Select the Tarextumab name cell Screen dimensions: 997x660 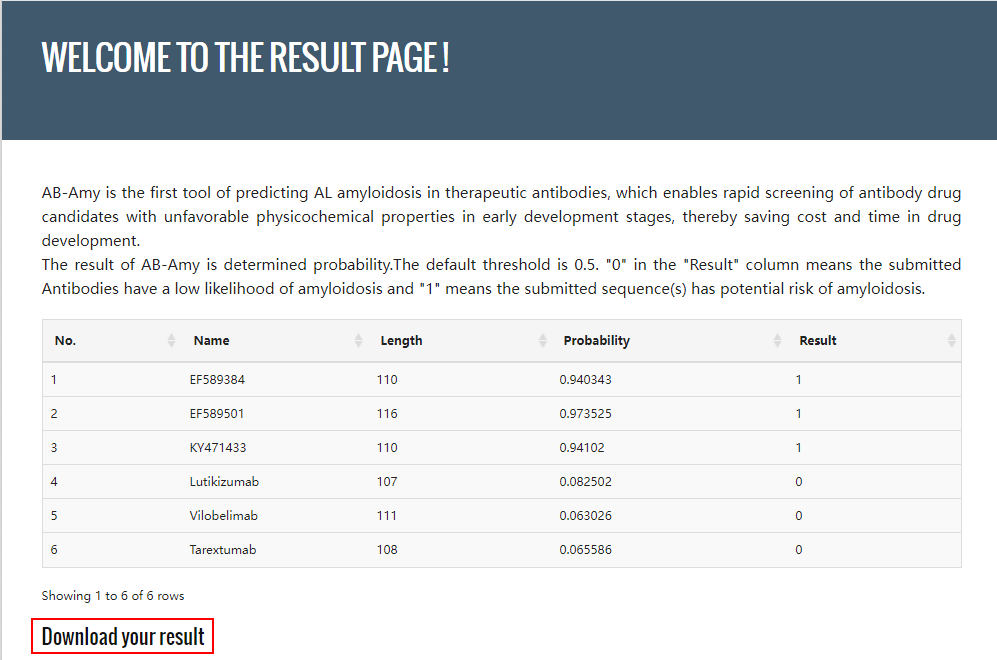click(223, 550)
